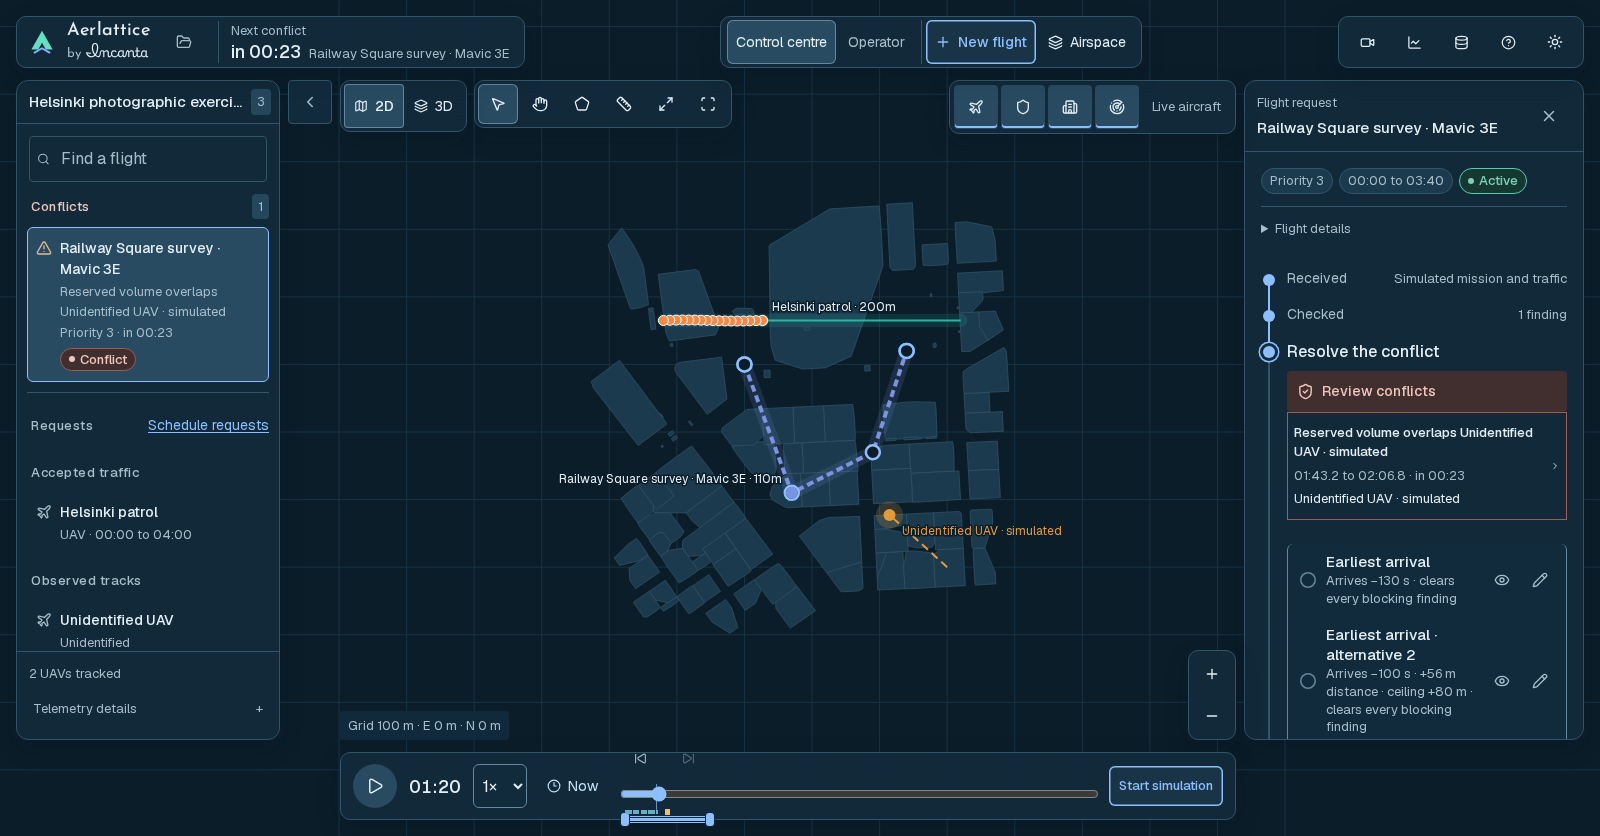Preview alternative 2 with its eye icon
This screenshot has height=836, width=1600.
point(1502,681)
